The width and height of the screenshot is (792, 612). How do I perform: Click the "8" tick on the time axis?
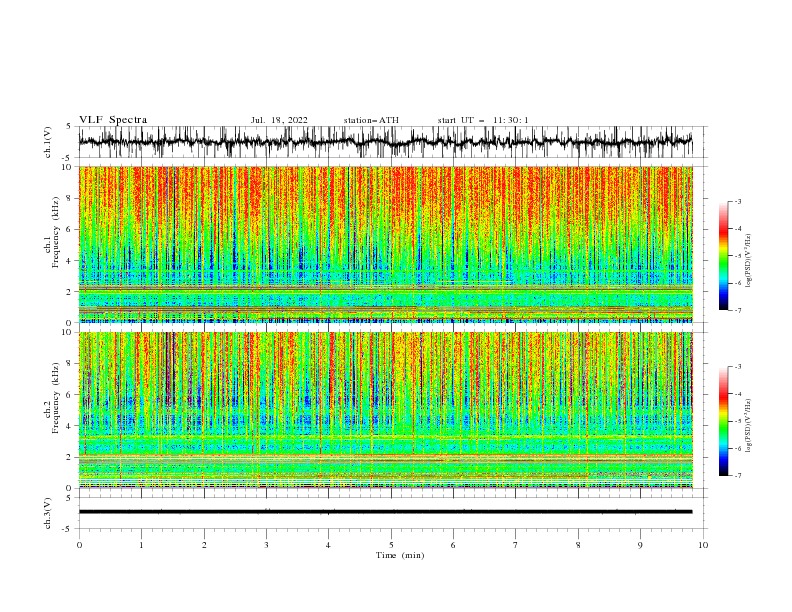point(578,545)
